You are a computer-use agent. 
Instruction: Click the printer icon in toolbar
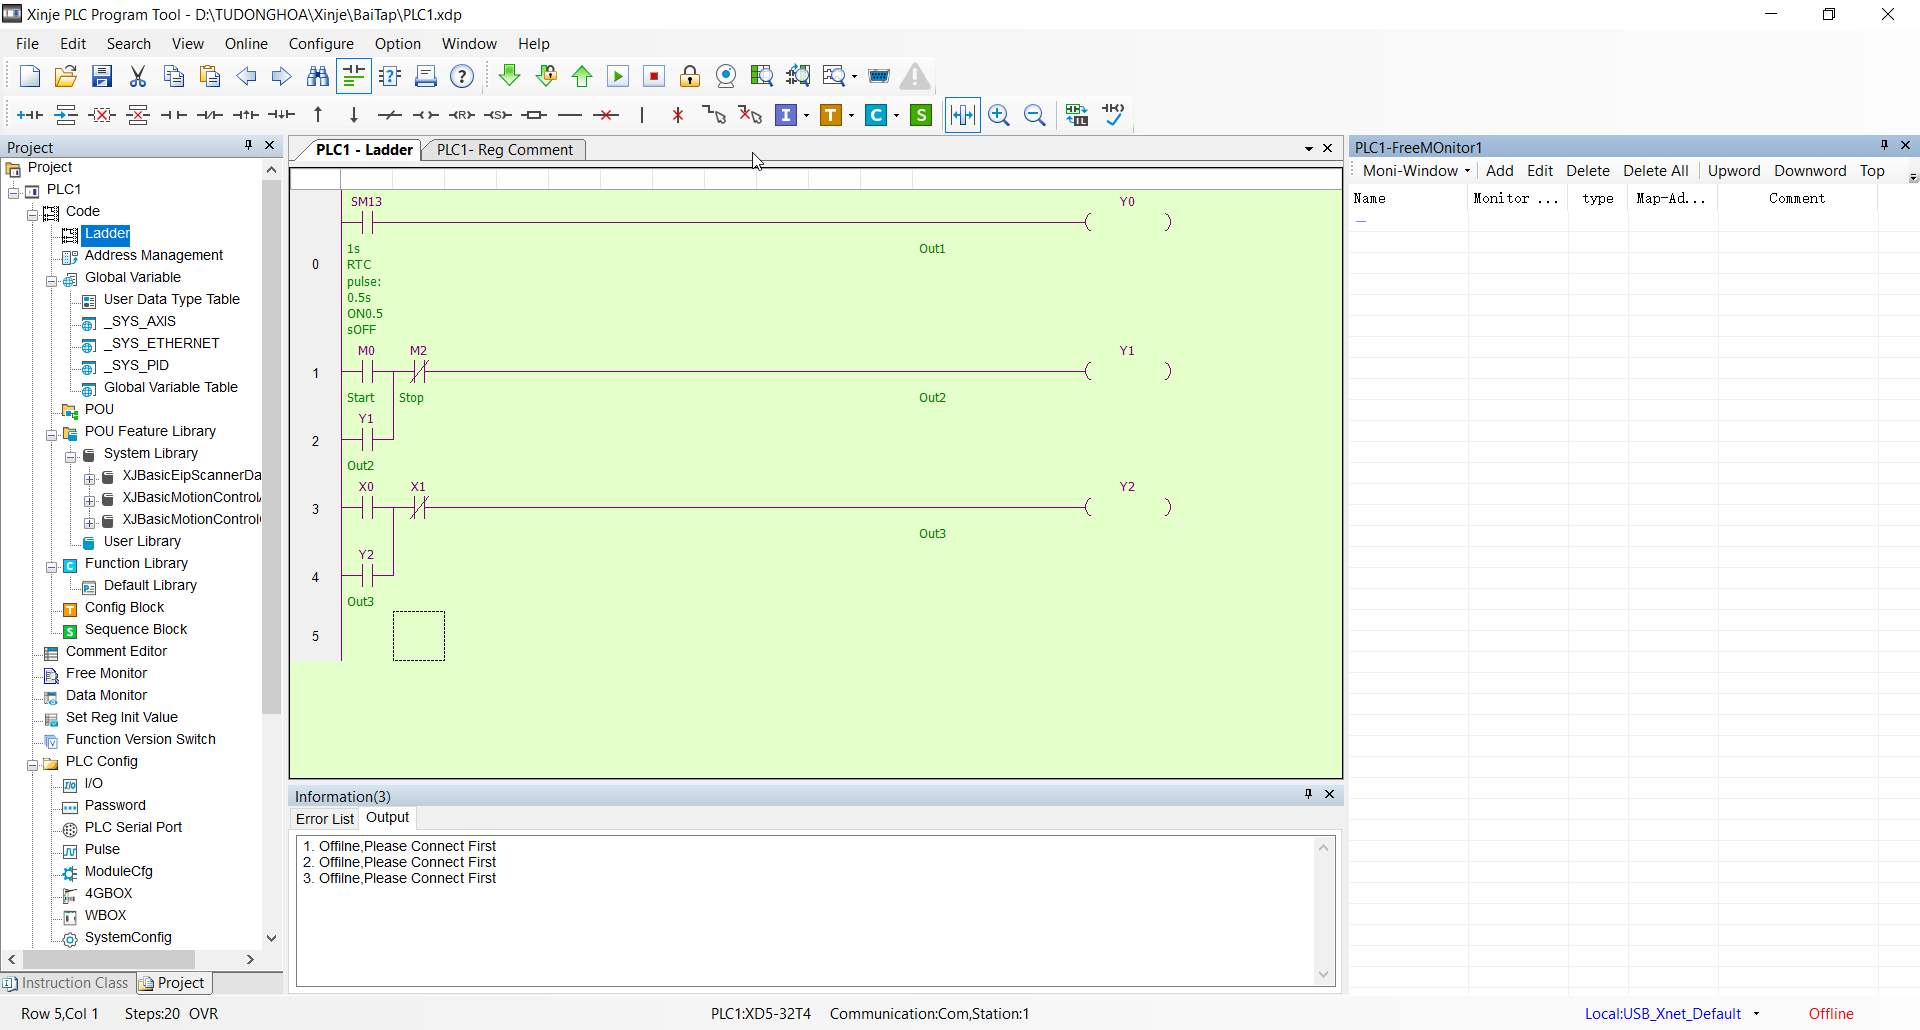(426, 77)
